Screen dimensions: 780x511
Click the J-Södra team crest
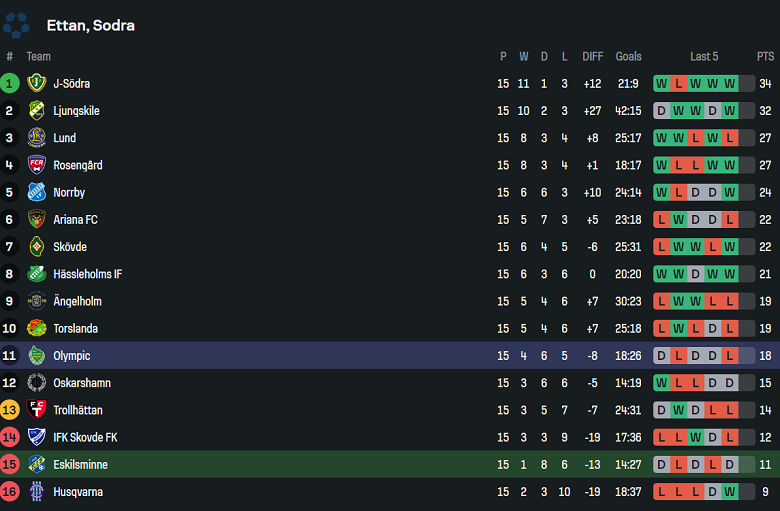coord(37,84)
